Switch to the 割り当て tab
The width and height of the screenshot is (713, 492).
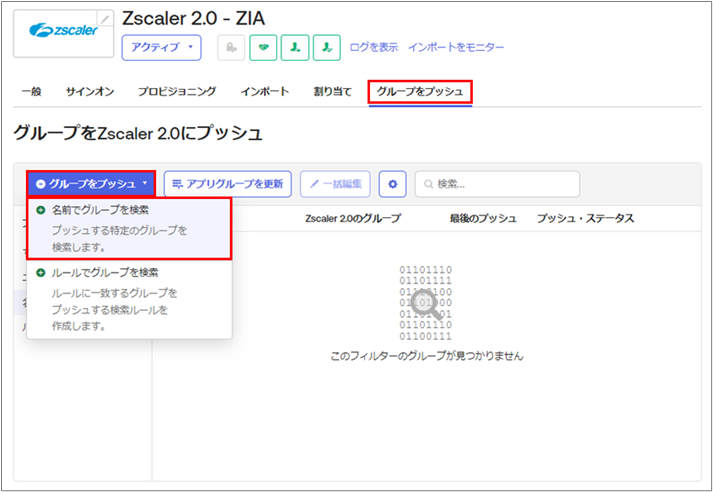point(332,91)
